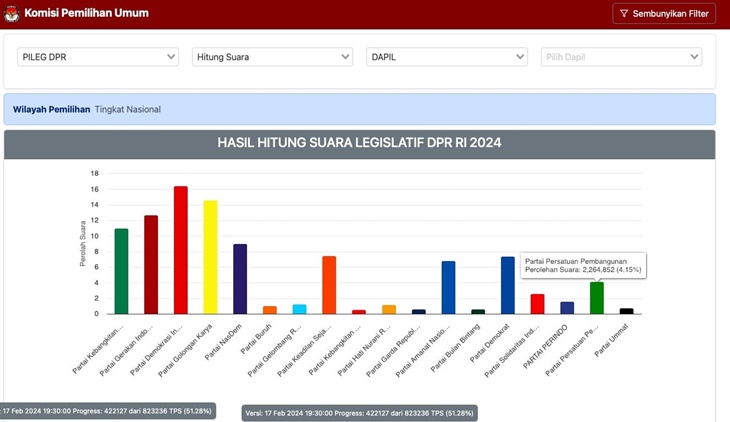Click the 'Partai Golongan Karya' axis label

[x=185, y=350]
